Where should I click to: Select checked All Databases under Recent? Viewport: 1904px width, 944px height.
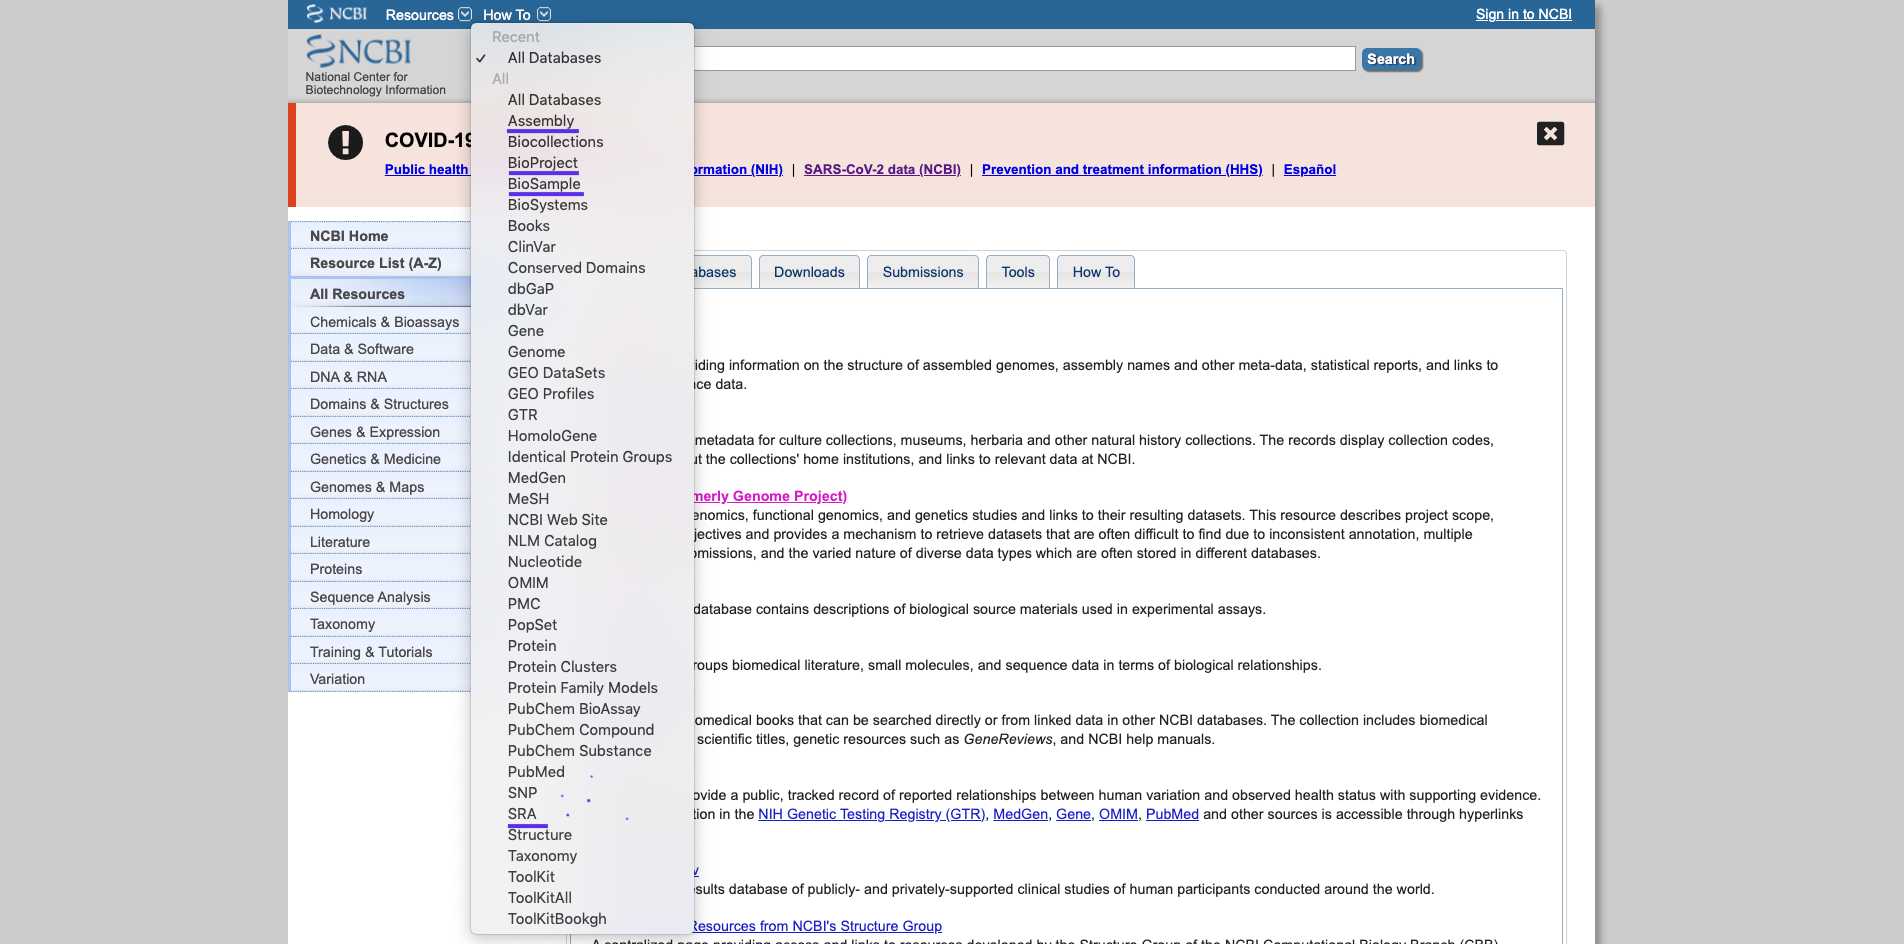(x=554, y=58)
